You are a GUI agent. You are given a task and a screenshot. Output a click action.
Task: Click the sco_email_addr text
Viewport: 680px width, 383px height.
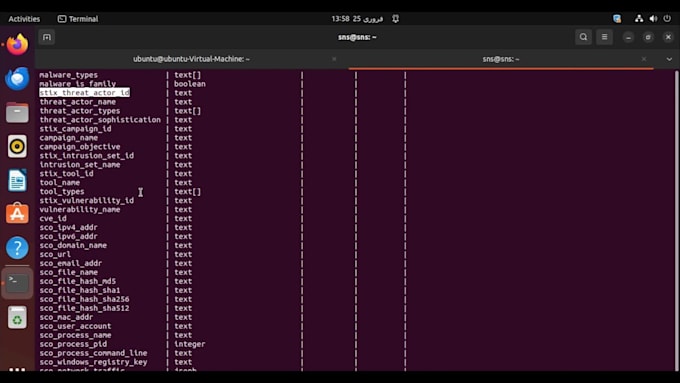(x=71, y=263)
